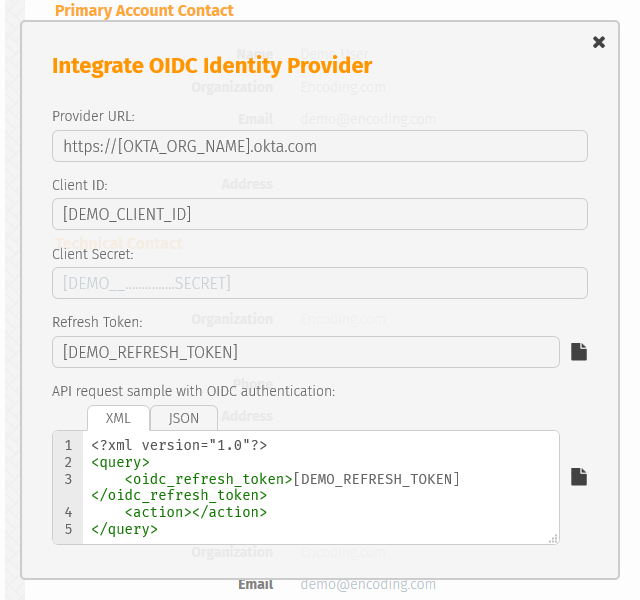Click the opening <query> code line
The width and height of the screenshot is (640, 600).
pos(120,462)
